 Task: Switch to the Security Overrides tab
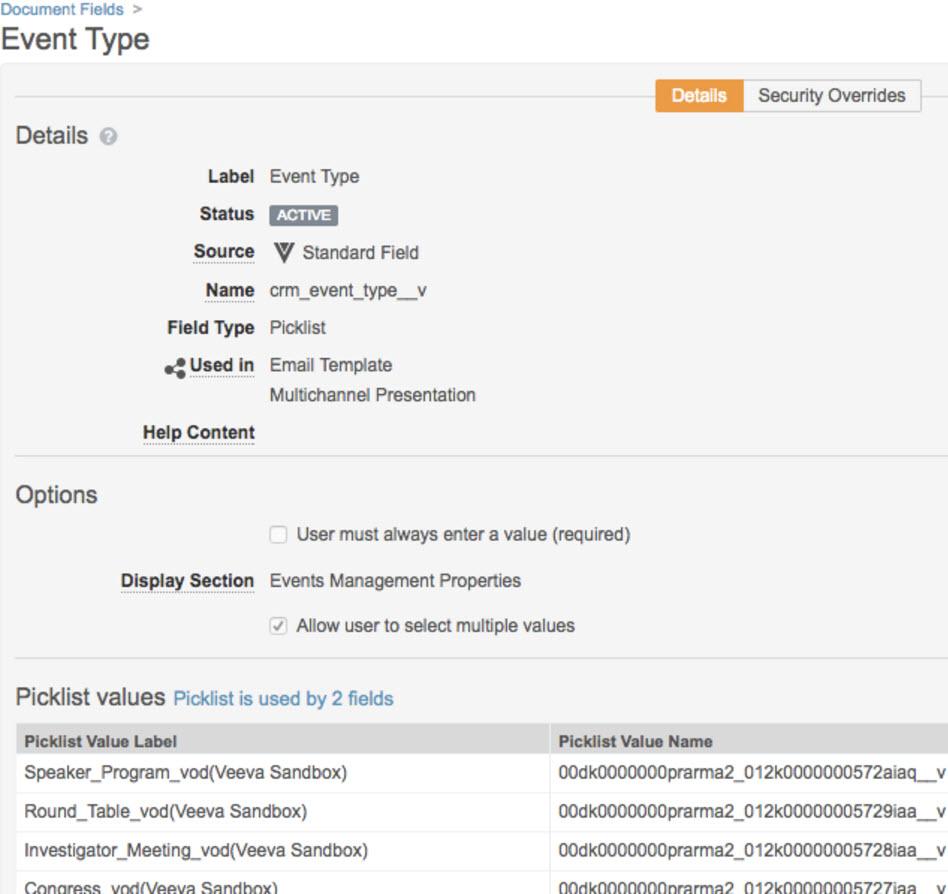point(831,96)
